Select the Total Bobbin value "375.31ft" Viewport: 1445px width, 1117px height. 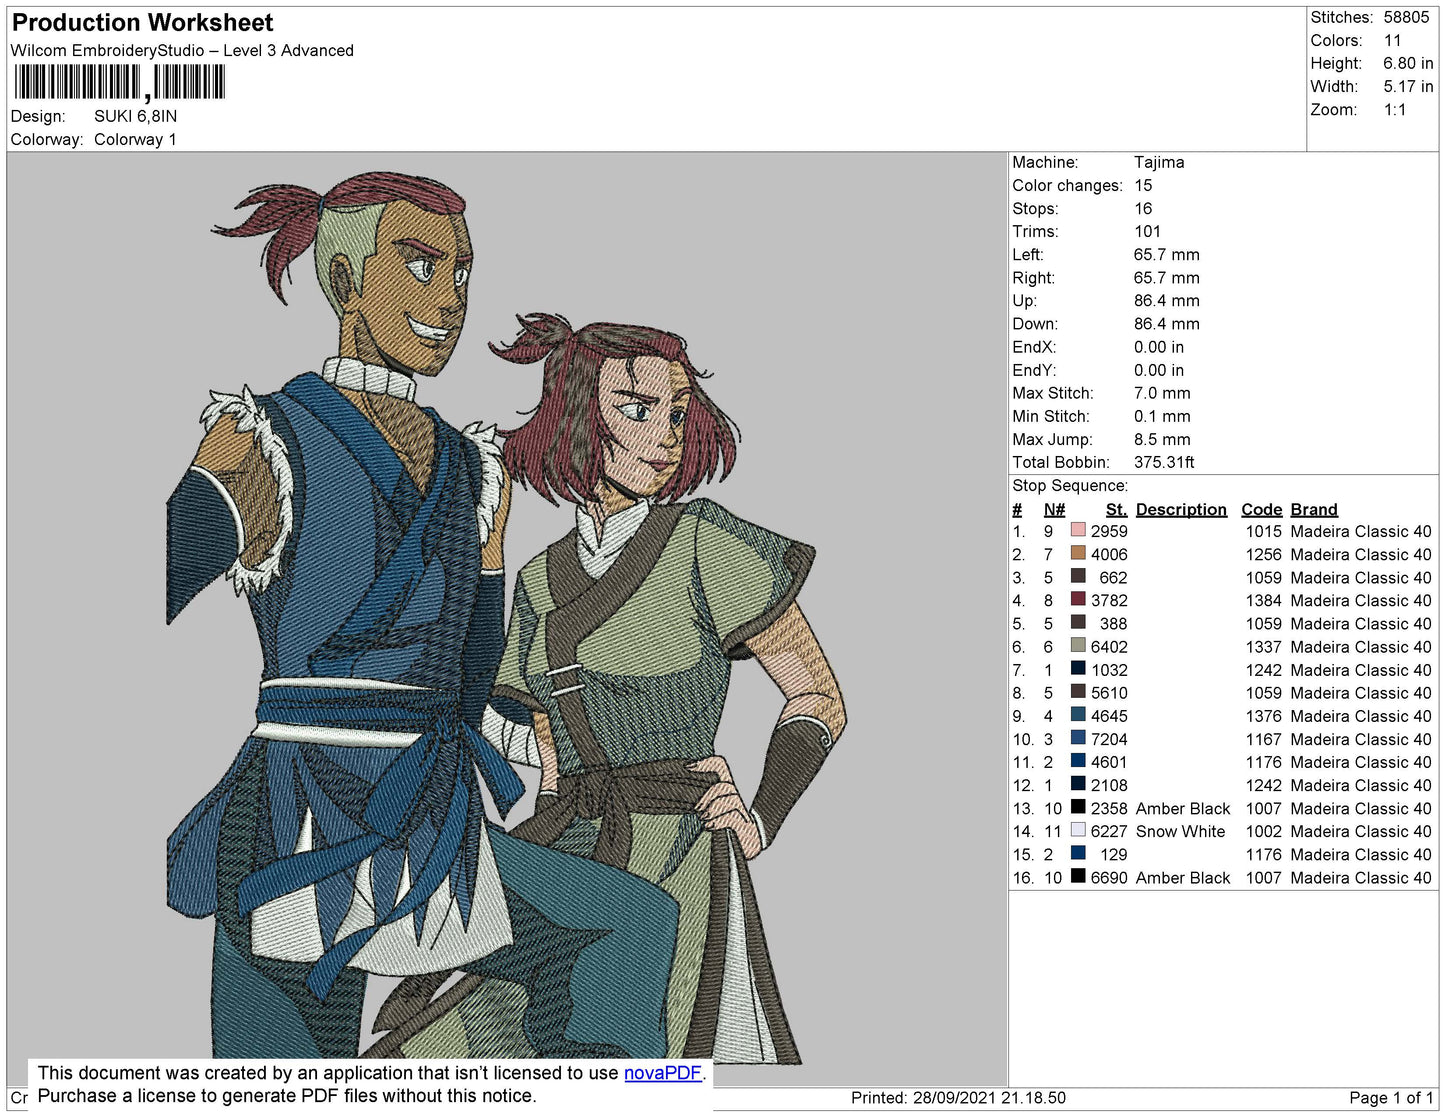point(1164,462)
